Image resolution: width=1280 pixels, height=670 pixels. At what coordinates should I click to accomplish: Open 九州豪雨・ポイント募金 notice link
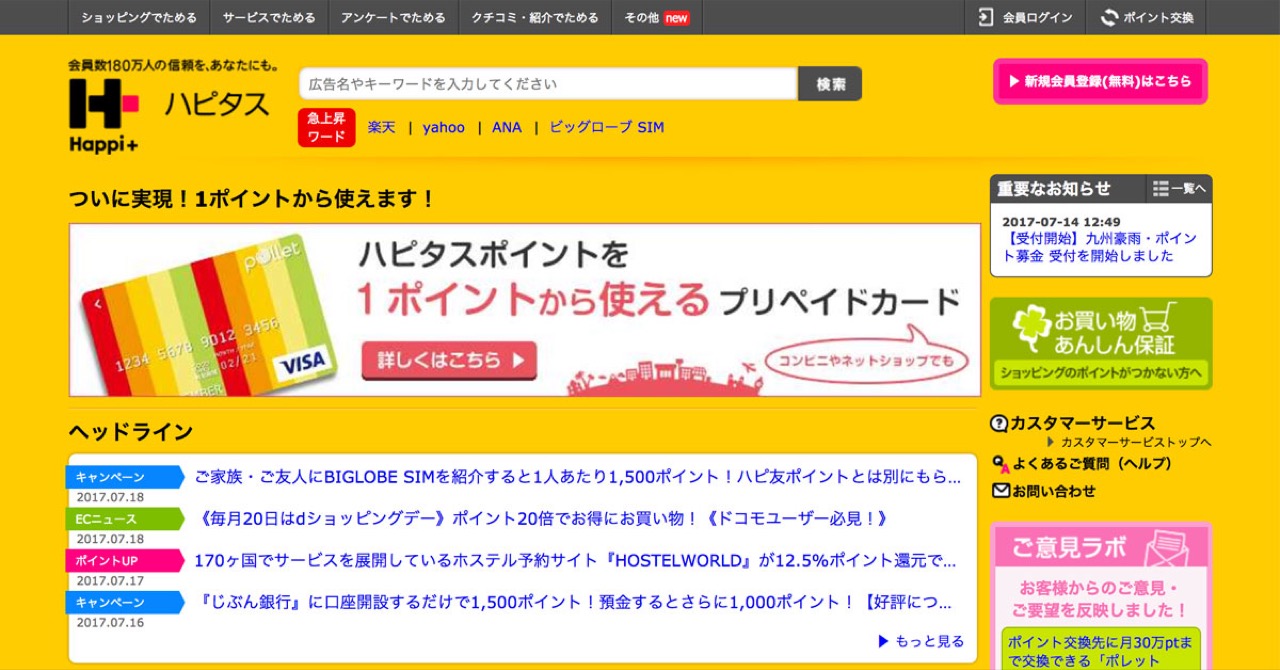pyautogui.click(x=1099, y=247)
